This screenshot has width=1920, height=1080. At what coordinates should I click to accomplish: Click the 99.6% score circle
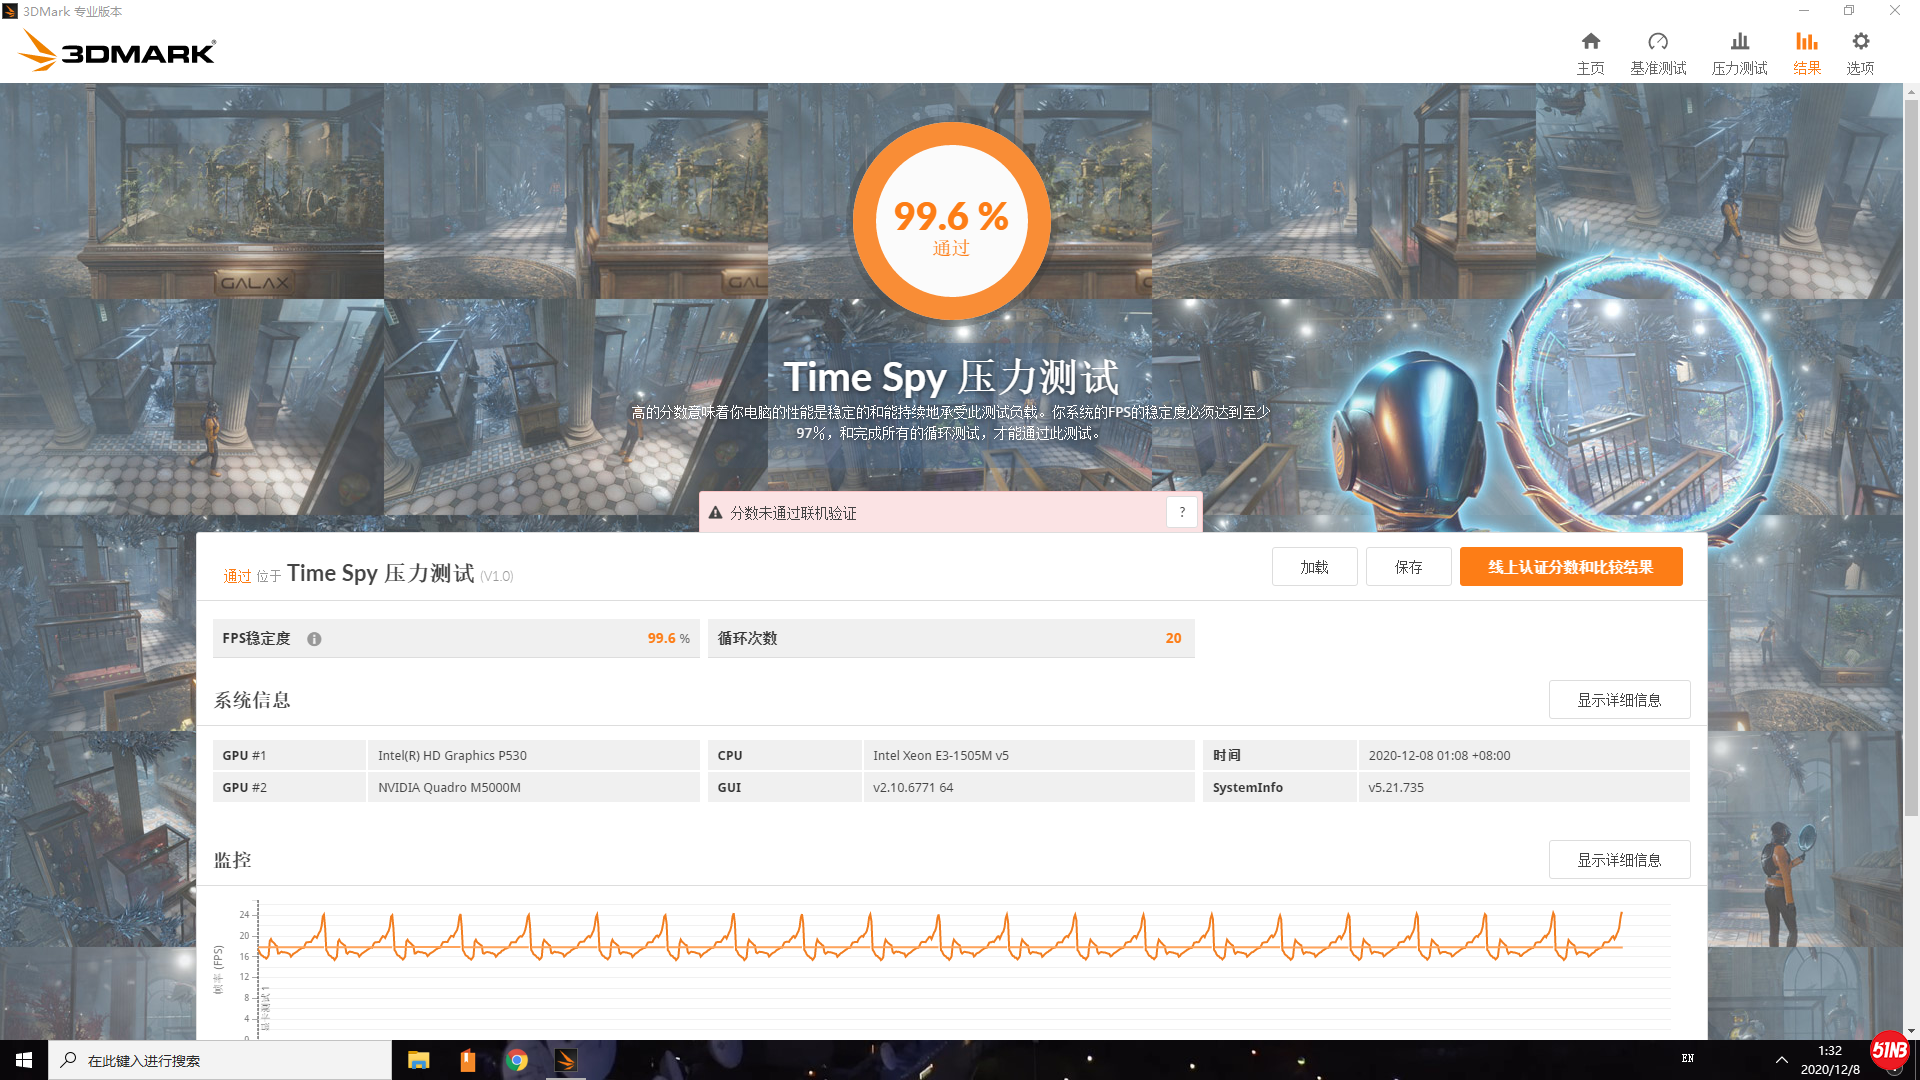point(951,221)
